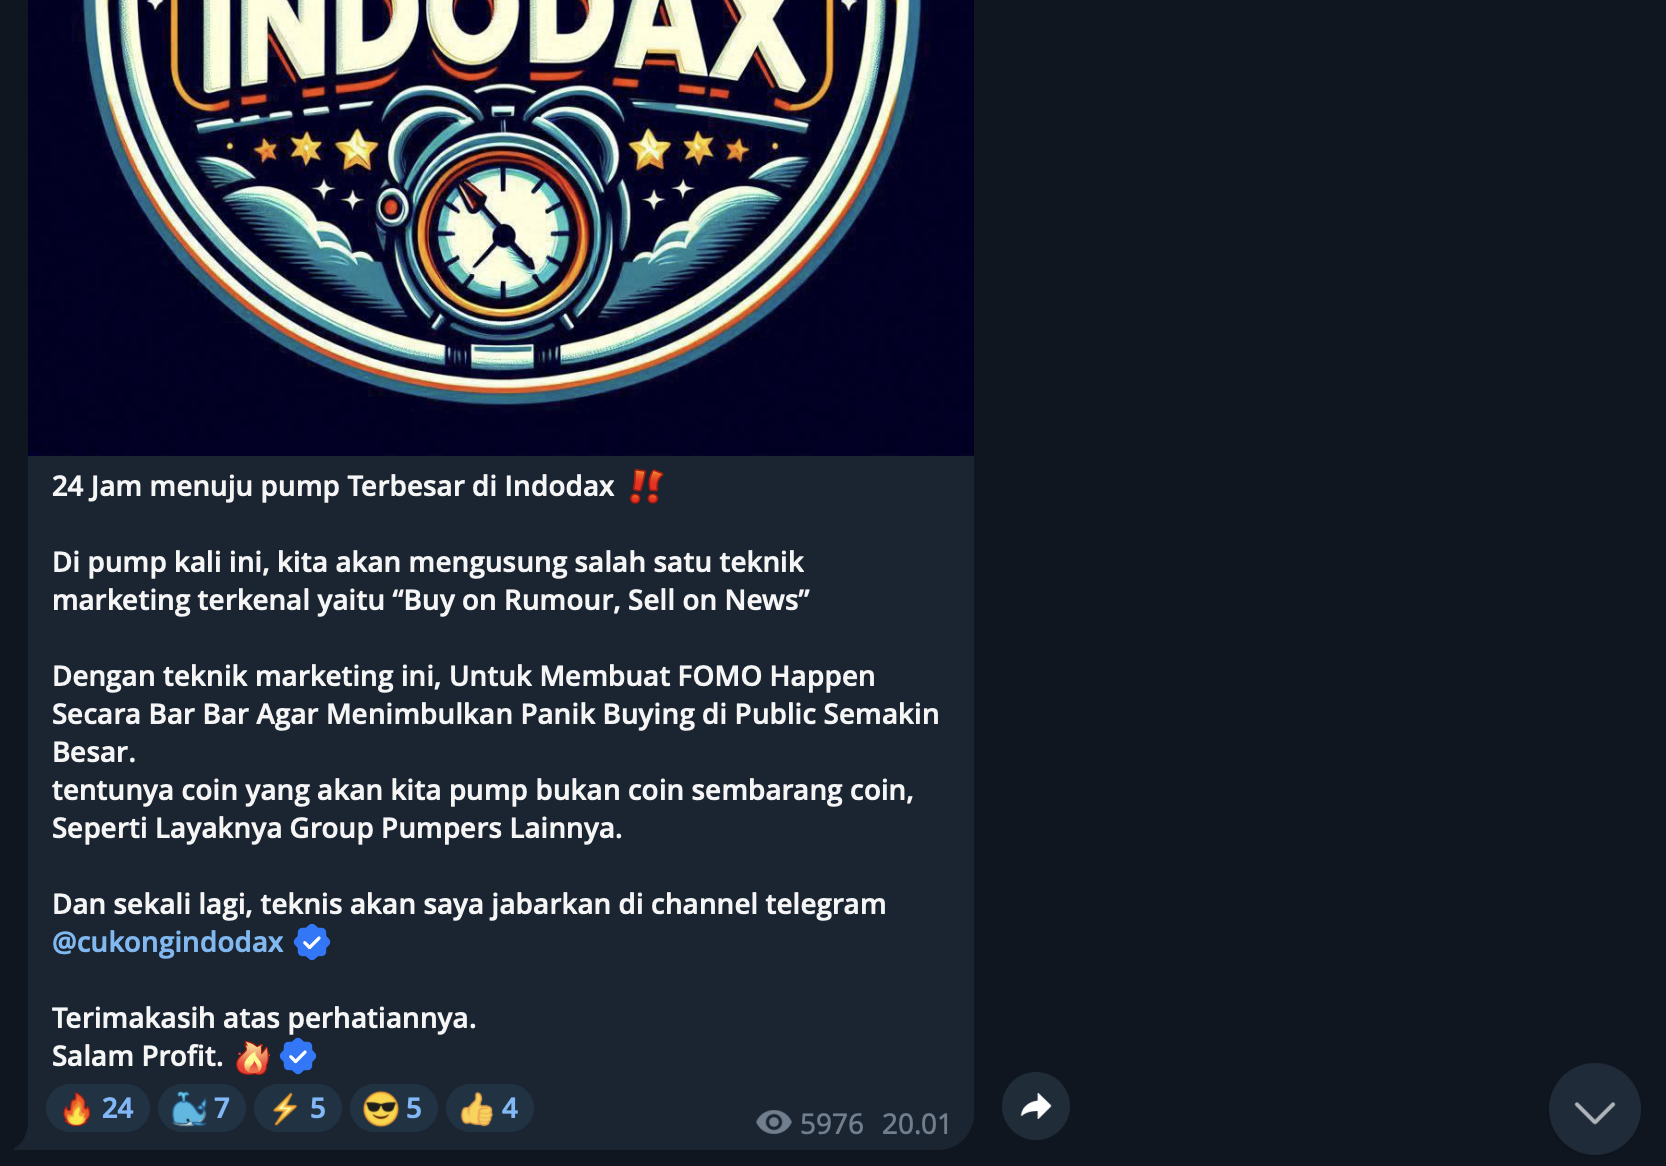The height and width of the screenshot is (1166, 1666).
Task: Open the @cukongindodax channel link
Action: pyautogui.click(x=168, y=942)
